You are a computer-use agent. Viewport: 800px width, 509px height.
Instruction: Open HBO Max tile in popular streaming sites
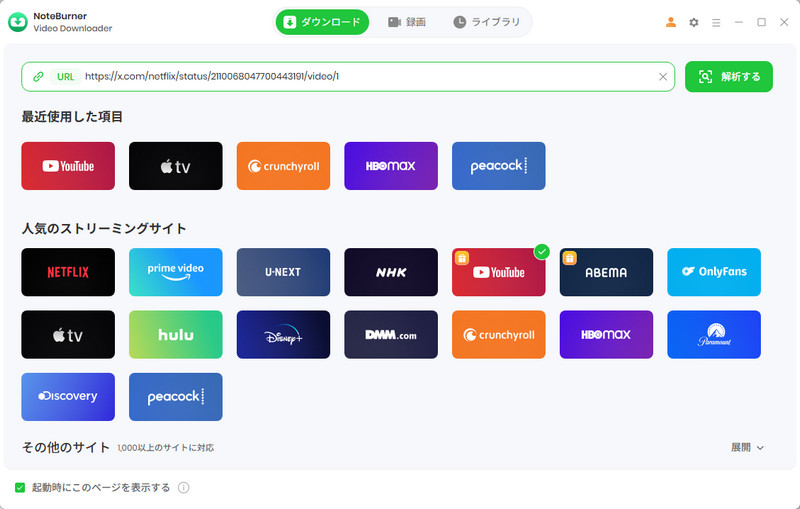[x=606, y=335]
